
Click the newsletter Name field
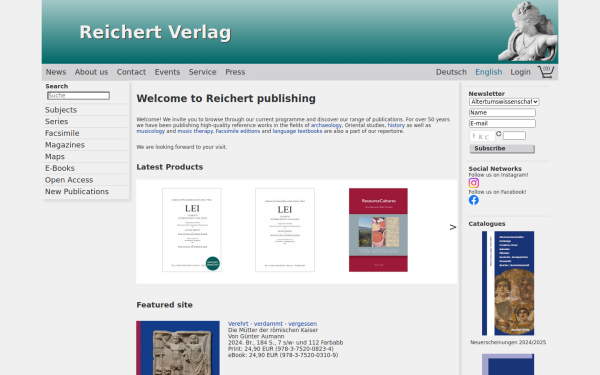click(x=502, y=112)
